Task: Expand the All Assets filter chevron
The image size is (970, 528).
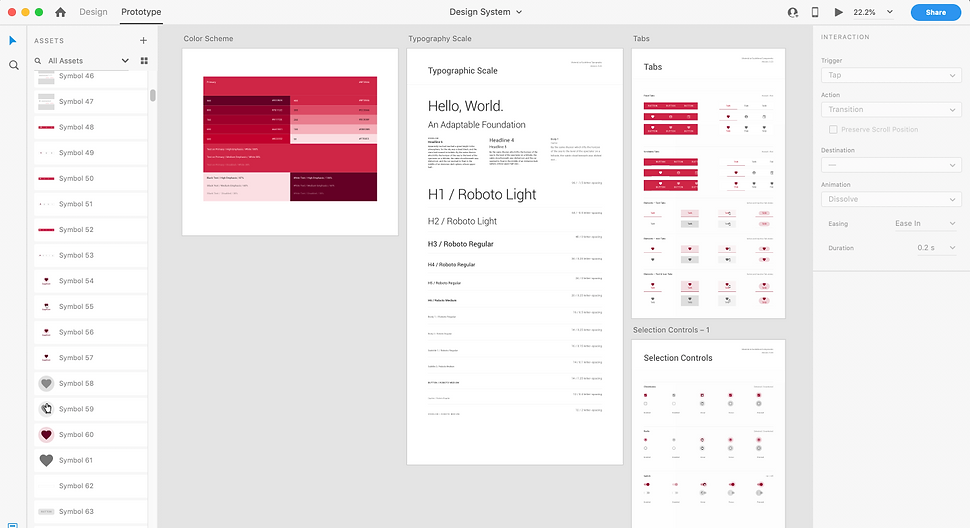Action: point(125,61)
